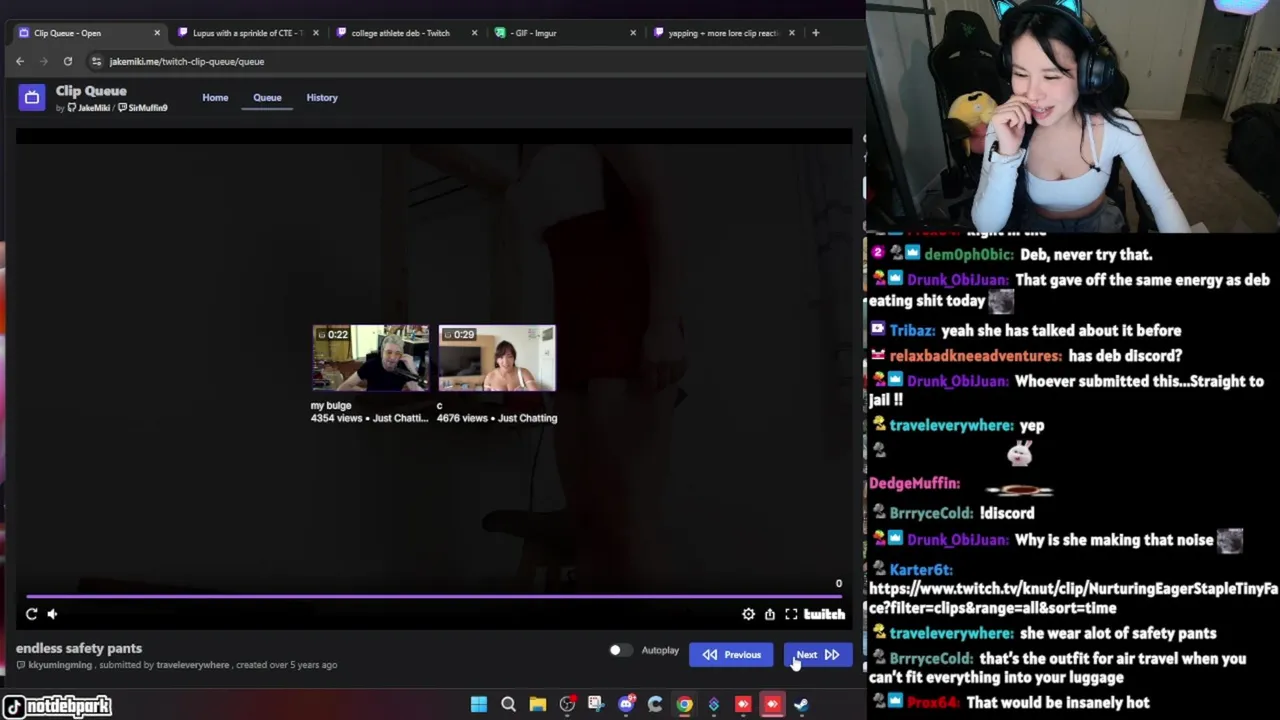Open OBS Studio from the taskbar
Image resolution: width=1280 pixels, height=720 pixels.
[567, 704]
